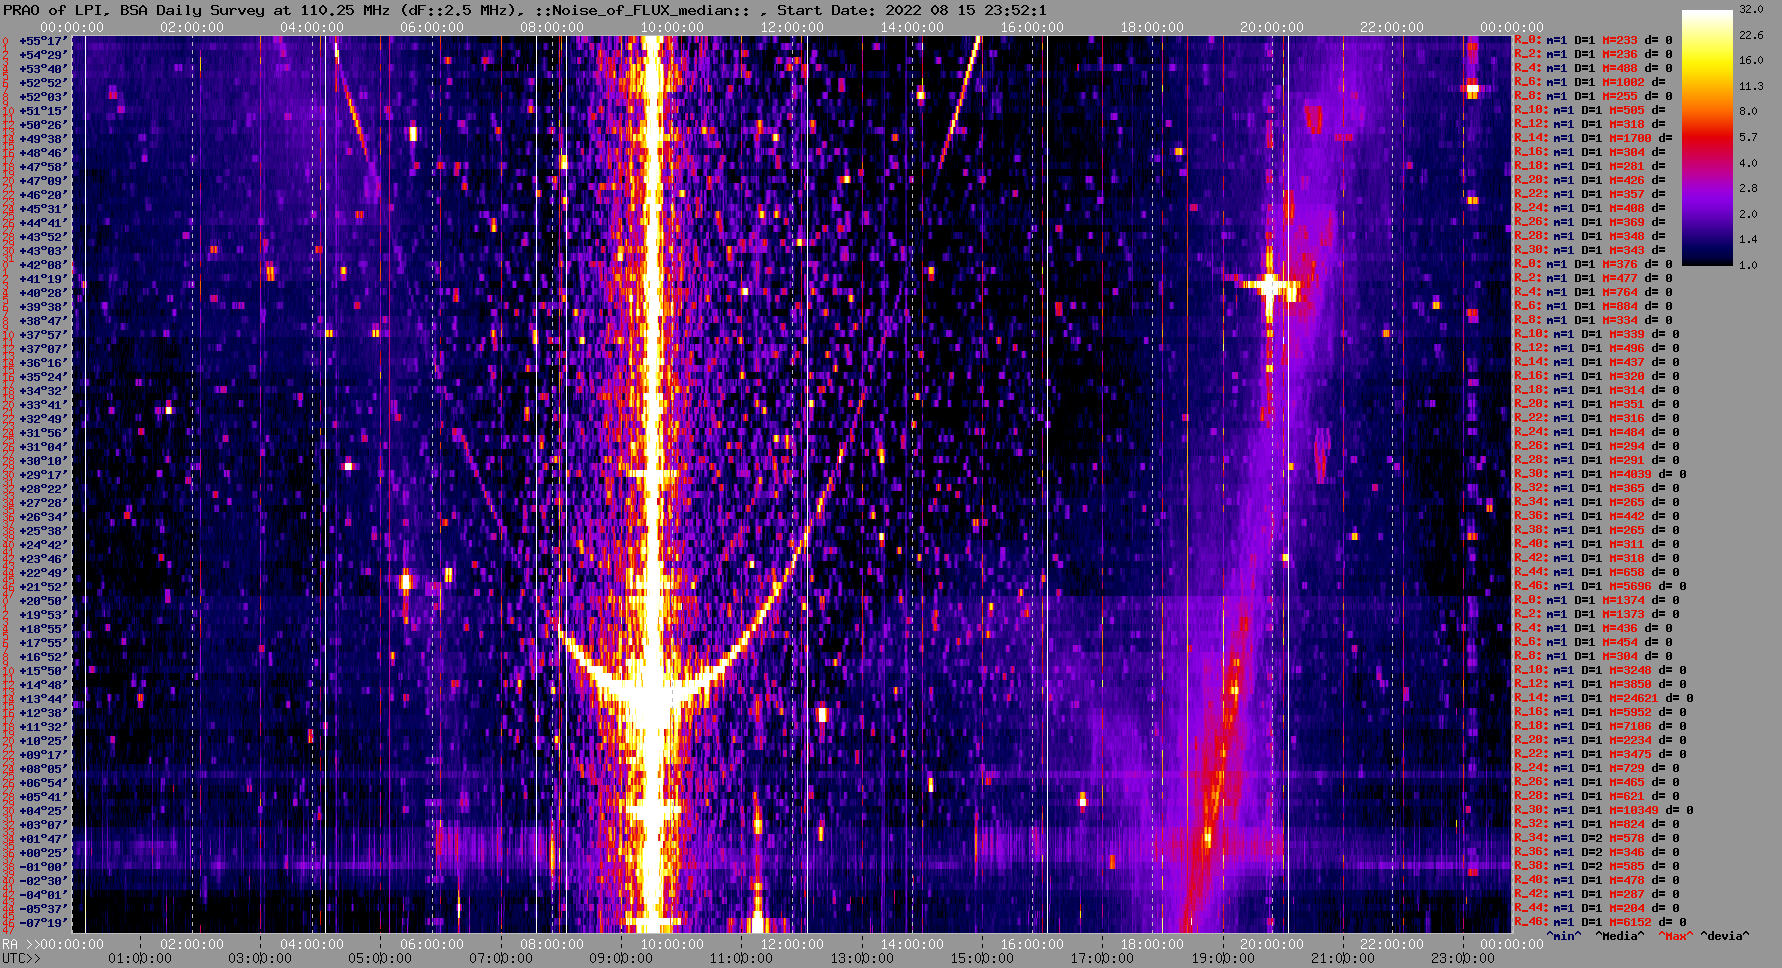Click the row statistic with M=233

(1593, 40)
